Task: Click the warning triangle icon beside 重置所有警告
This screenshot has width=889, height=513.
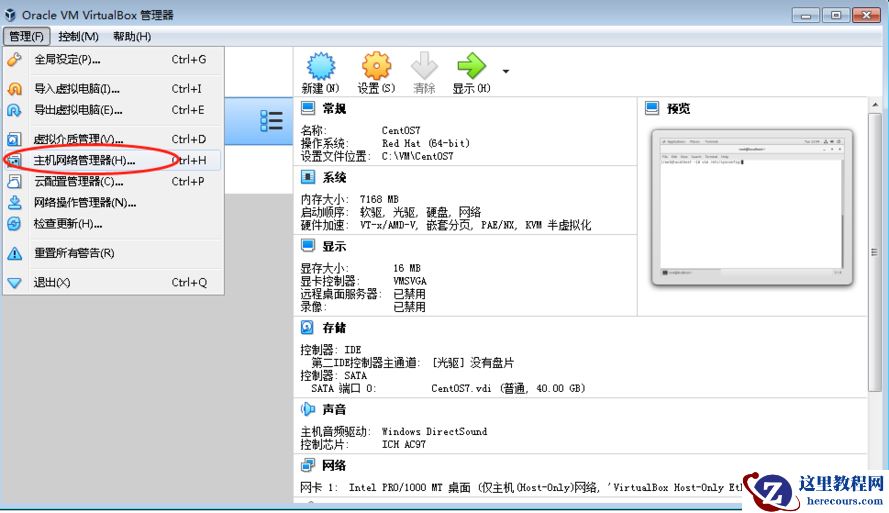Action: point(14,253)
